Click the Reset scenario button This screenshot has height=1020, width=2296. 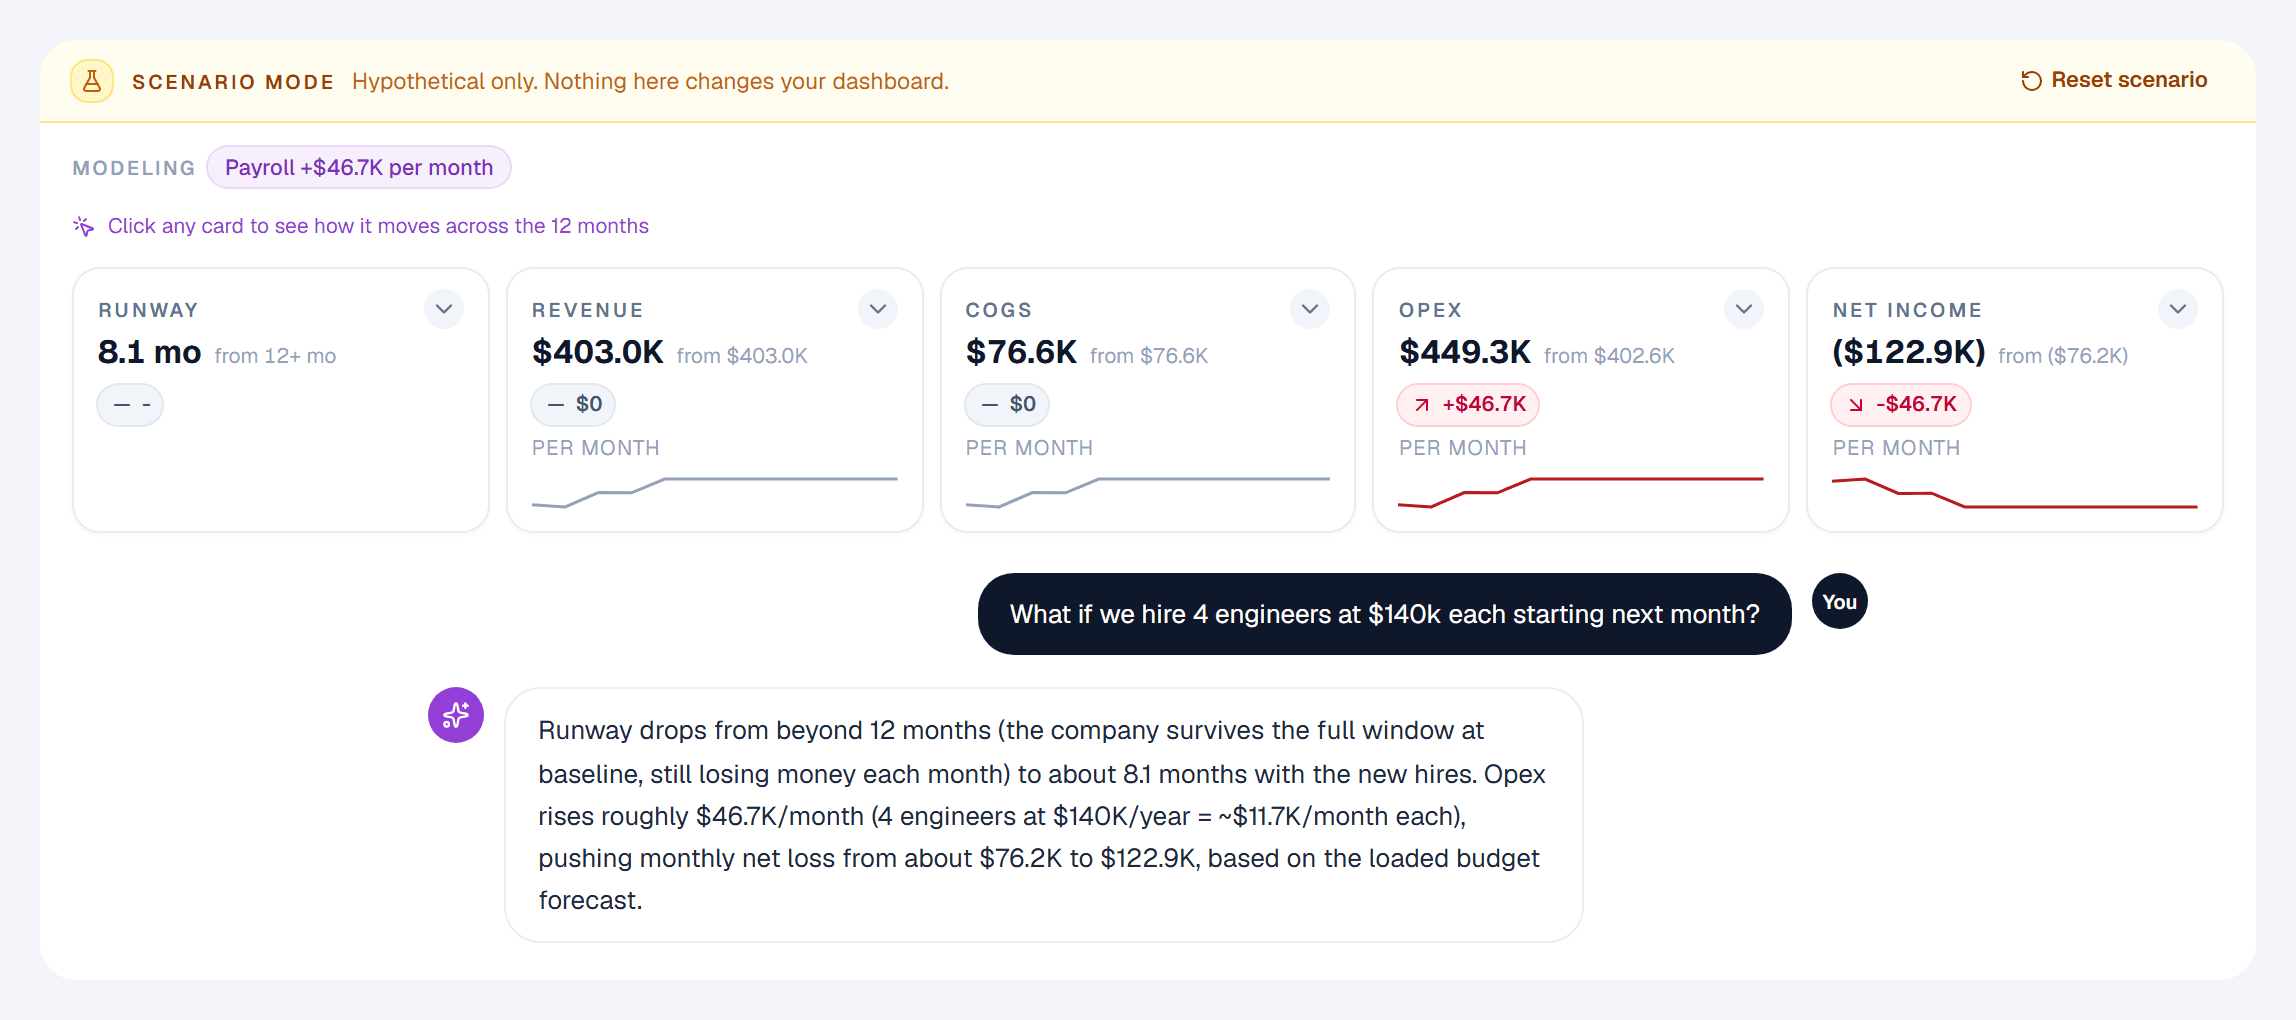point(2113,80)
